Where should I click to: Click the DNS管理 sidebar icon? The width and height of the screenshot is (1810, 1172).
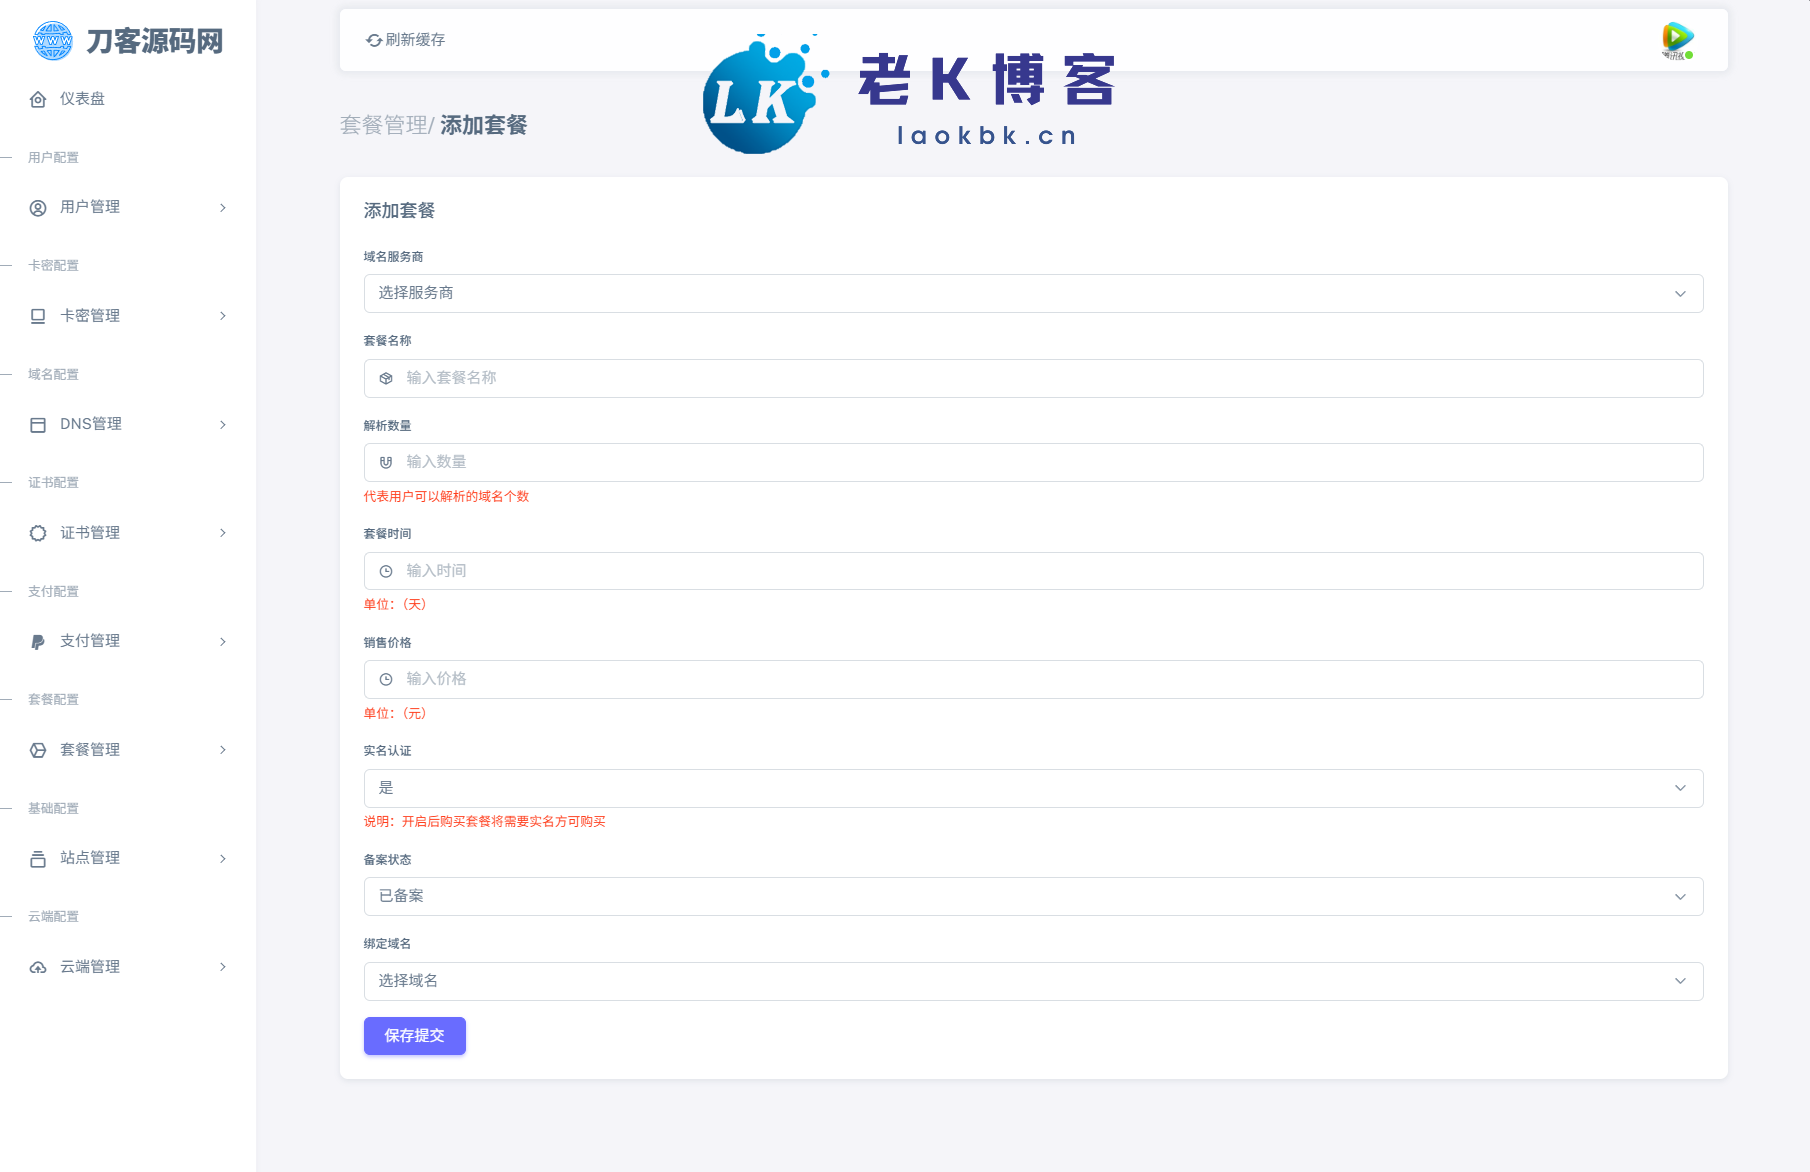pyautogui.click(x=38, y=425)
